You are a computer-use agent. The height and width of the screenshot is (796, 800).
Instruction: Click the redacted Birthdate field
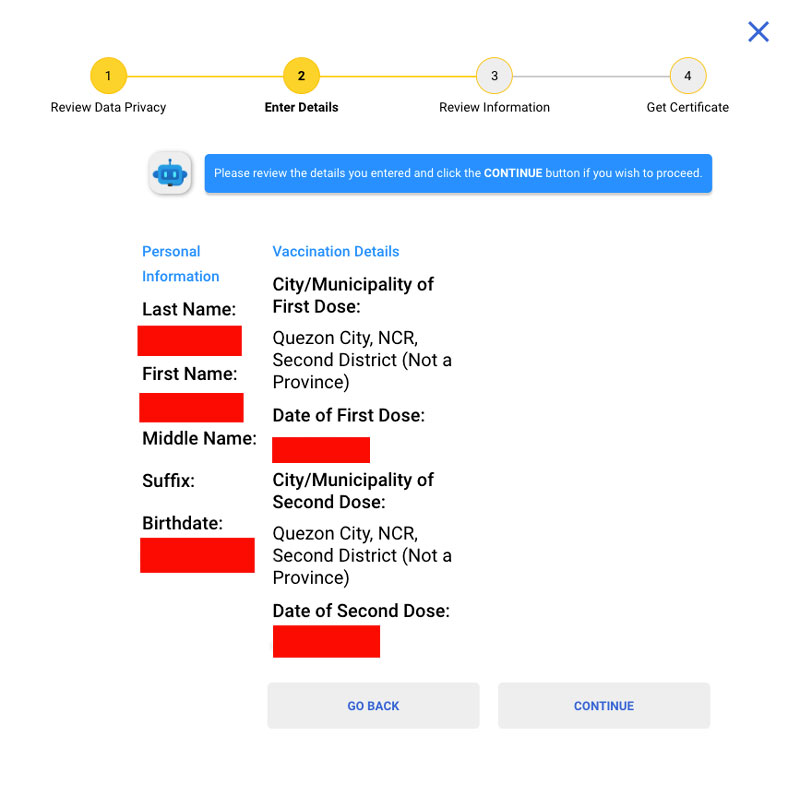[x=197, y=555]
